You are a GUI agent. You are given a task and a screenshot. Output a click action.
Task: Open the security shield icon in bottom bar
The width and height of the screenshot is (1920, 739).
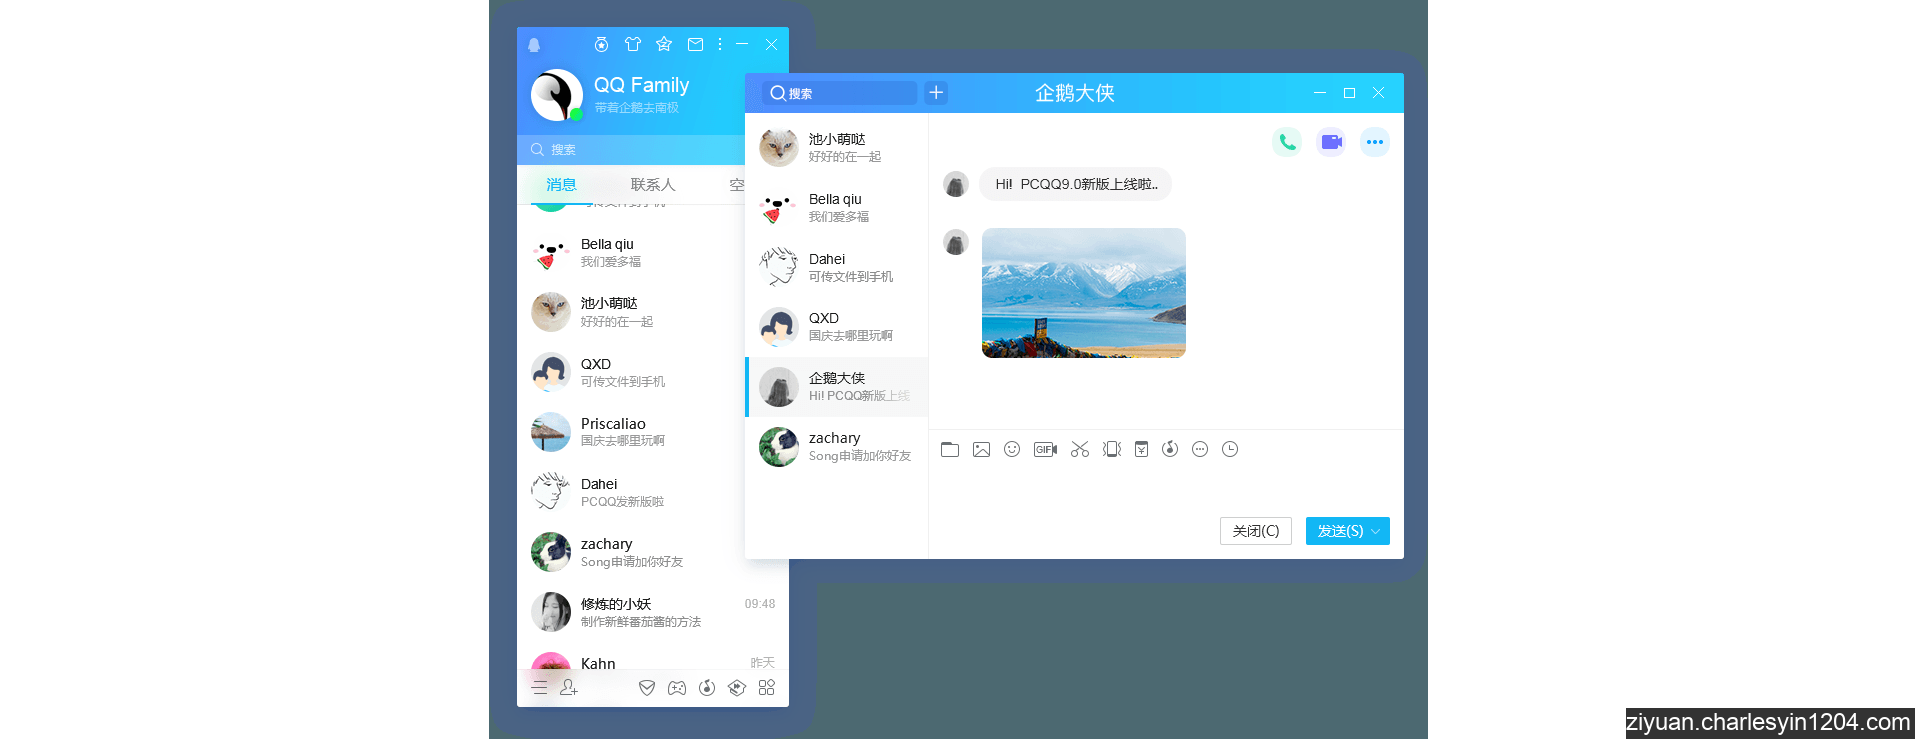point(647,687)
